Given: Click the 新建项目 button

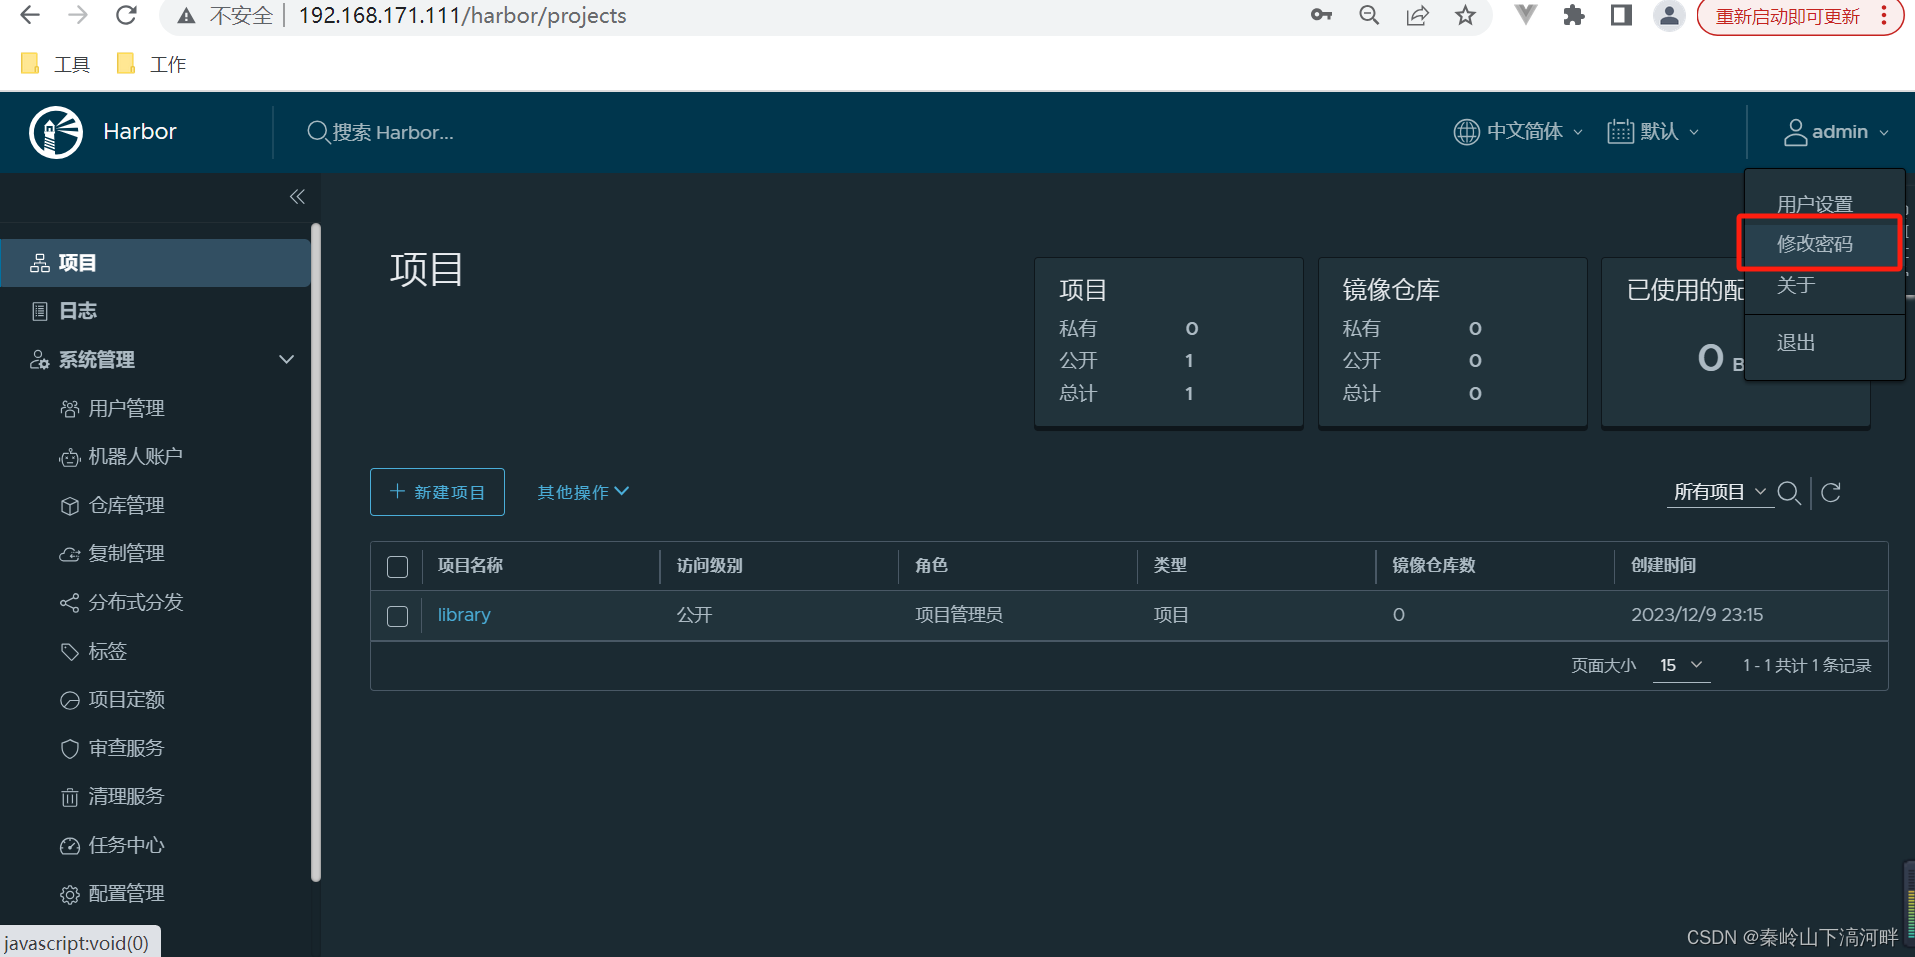Looking at the screenshot, I should pos(437,491).
